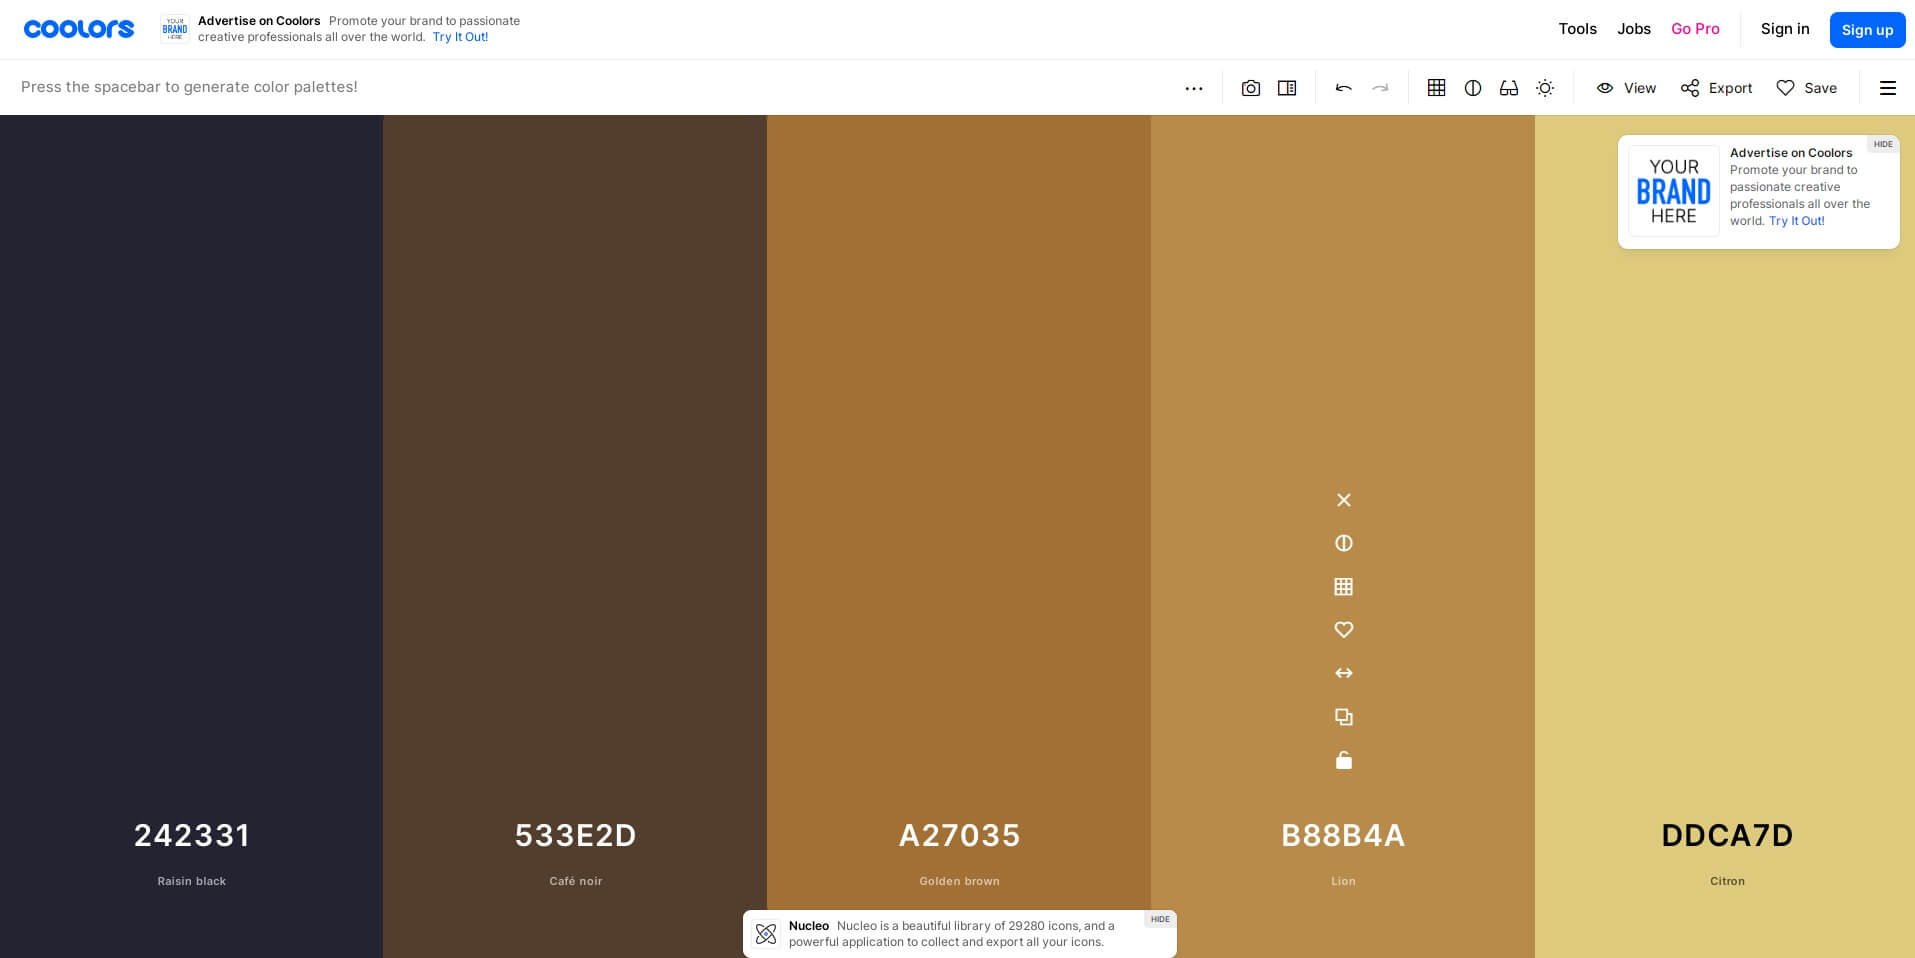Open the hamburger menu on the right

click(x=1888, y=88)
